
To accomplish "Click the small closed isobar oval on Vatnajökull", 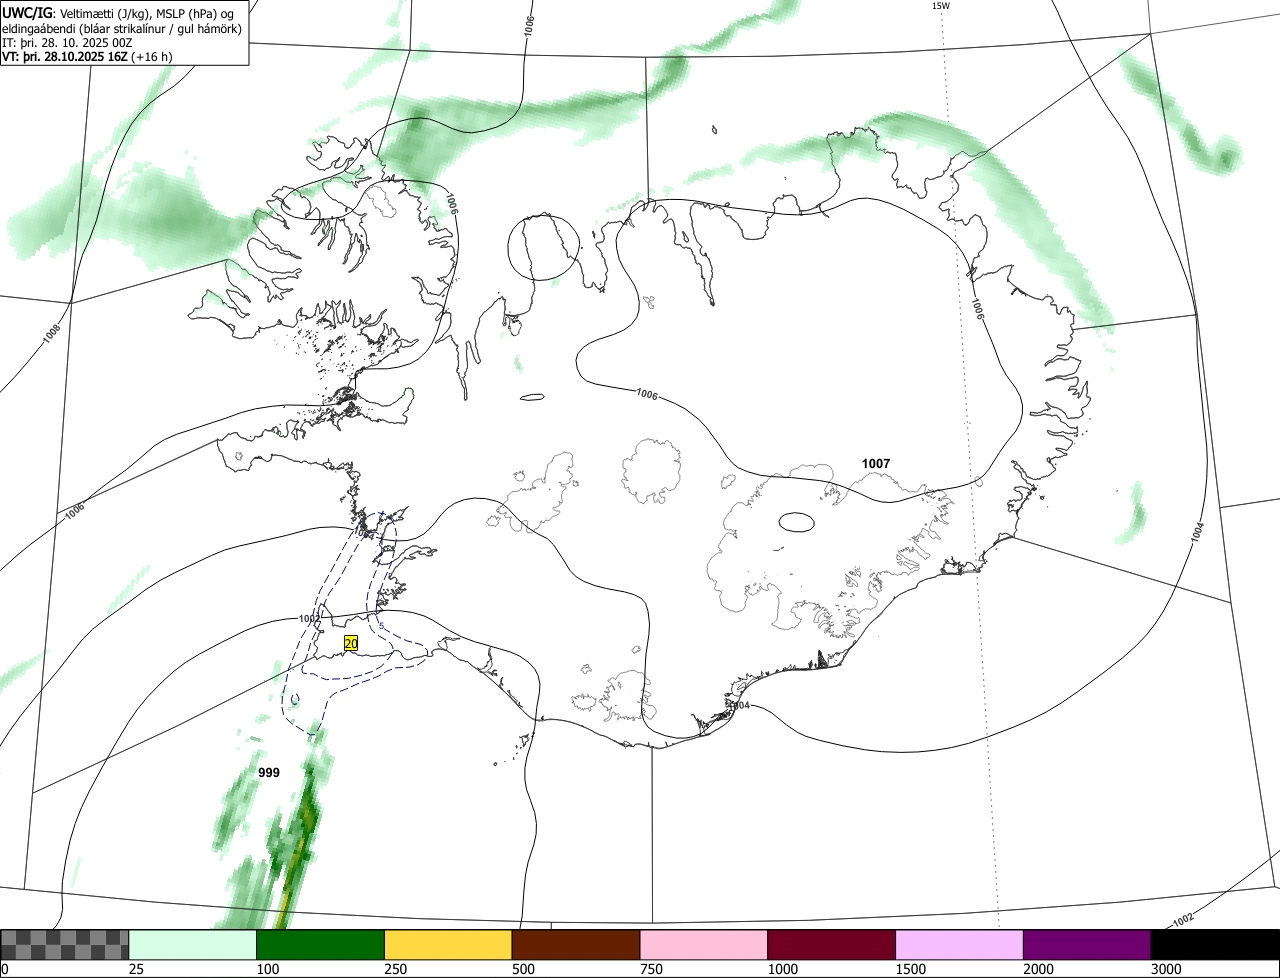I will [797, 521].
